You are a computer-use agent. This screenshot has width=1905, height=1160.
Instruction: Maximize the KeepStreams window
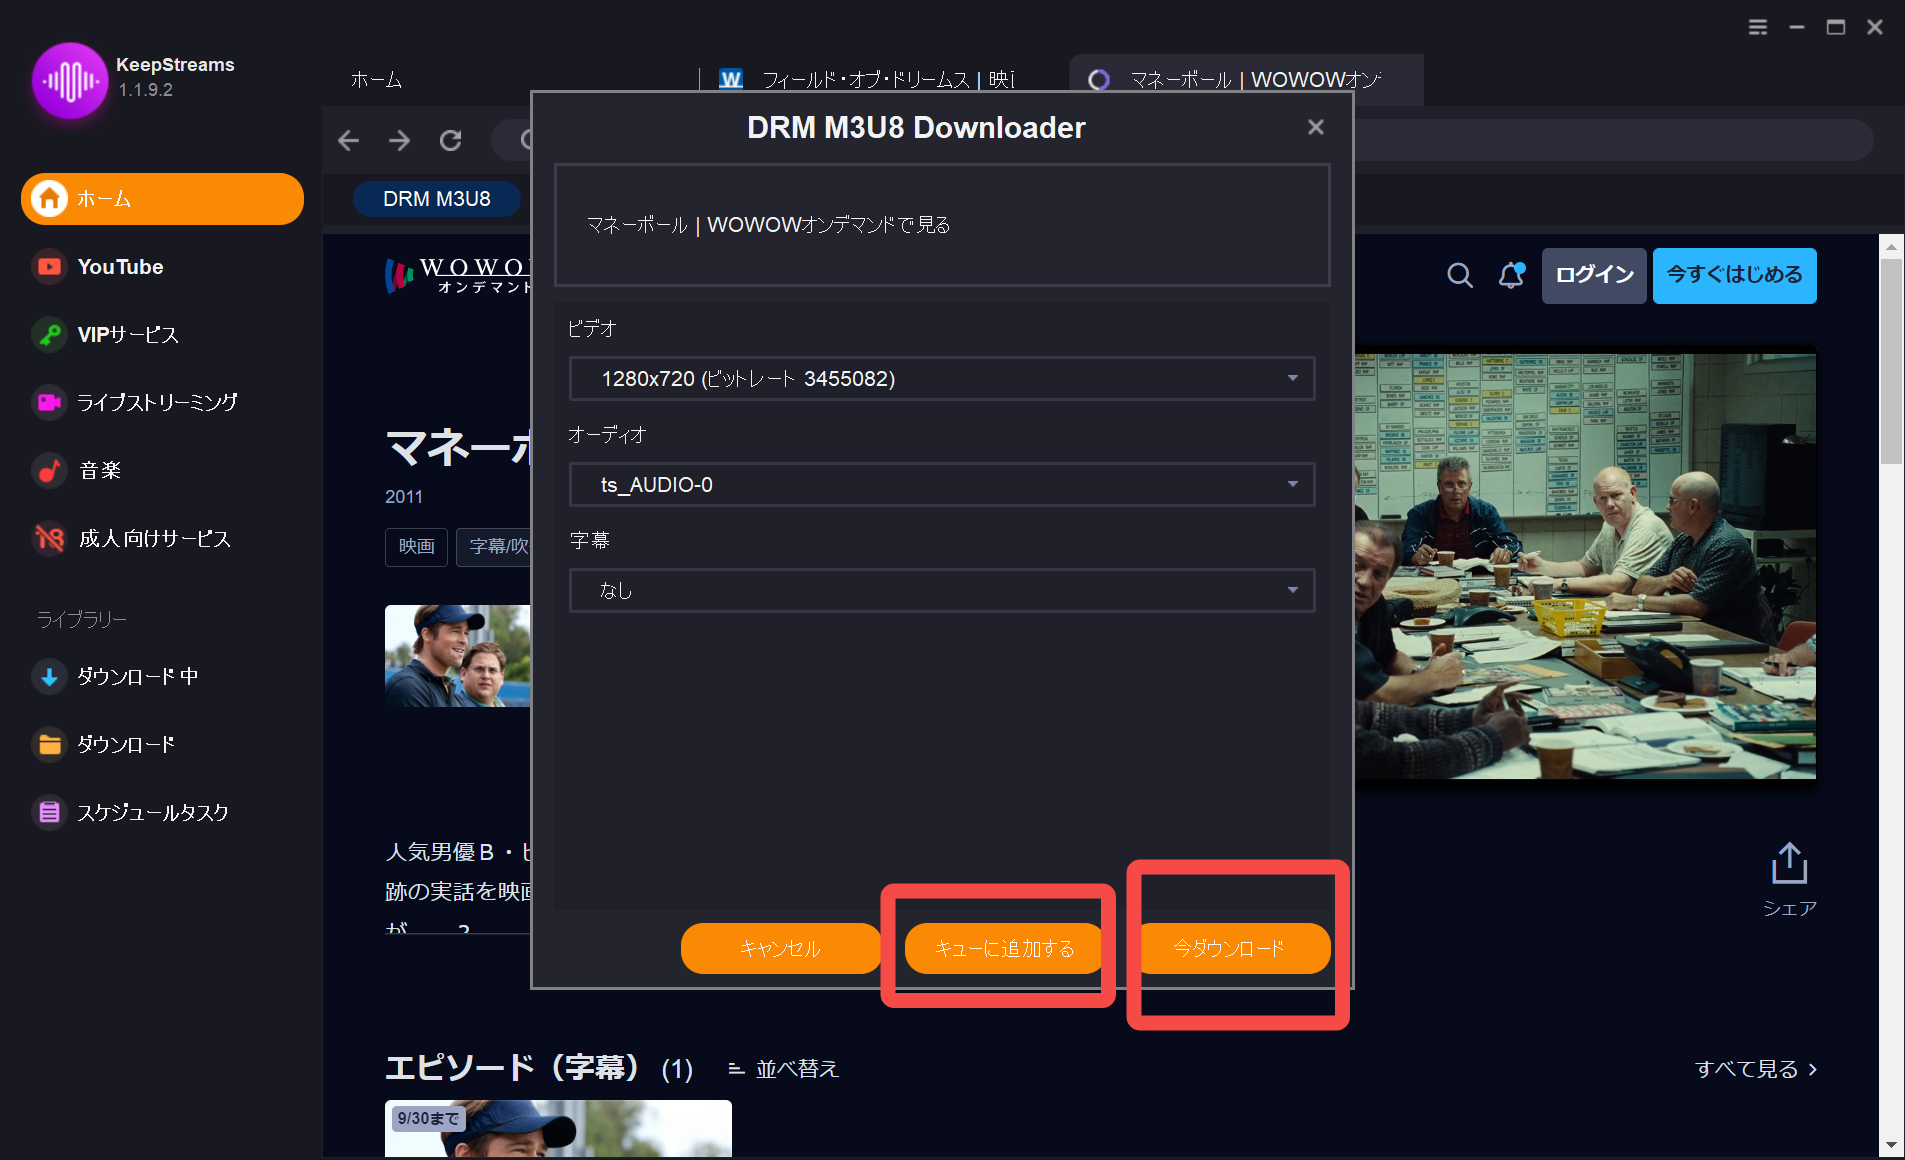1836,27
